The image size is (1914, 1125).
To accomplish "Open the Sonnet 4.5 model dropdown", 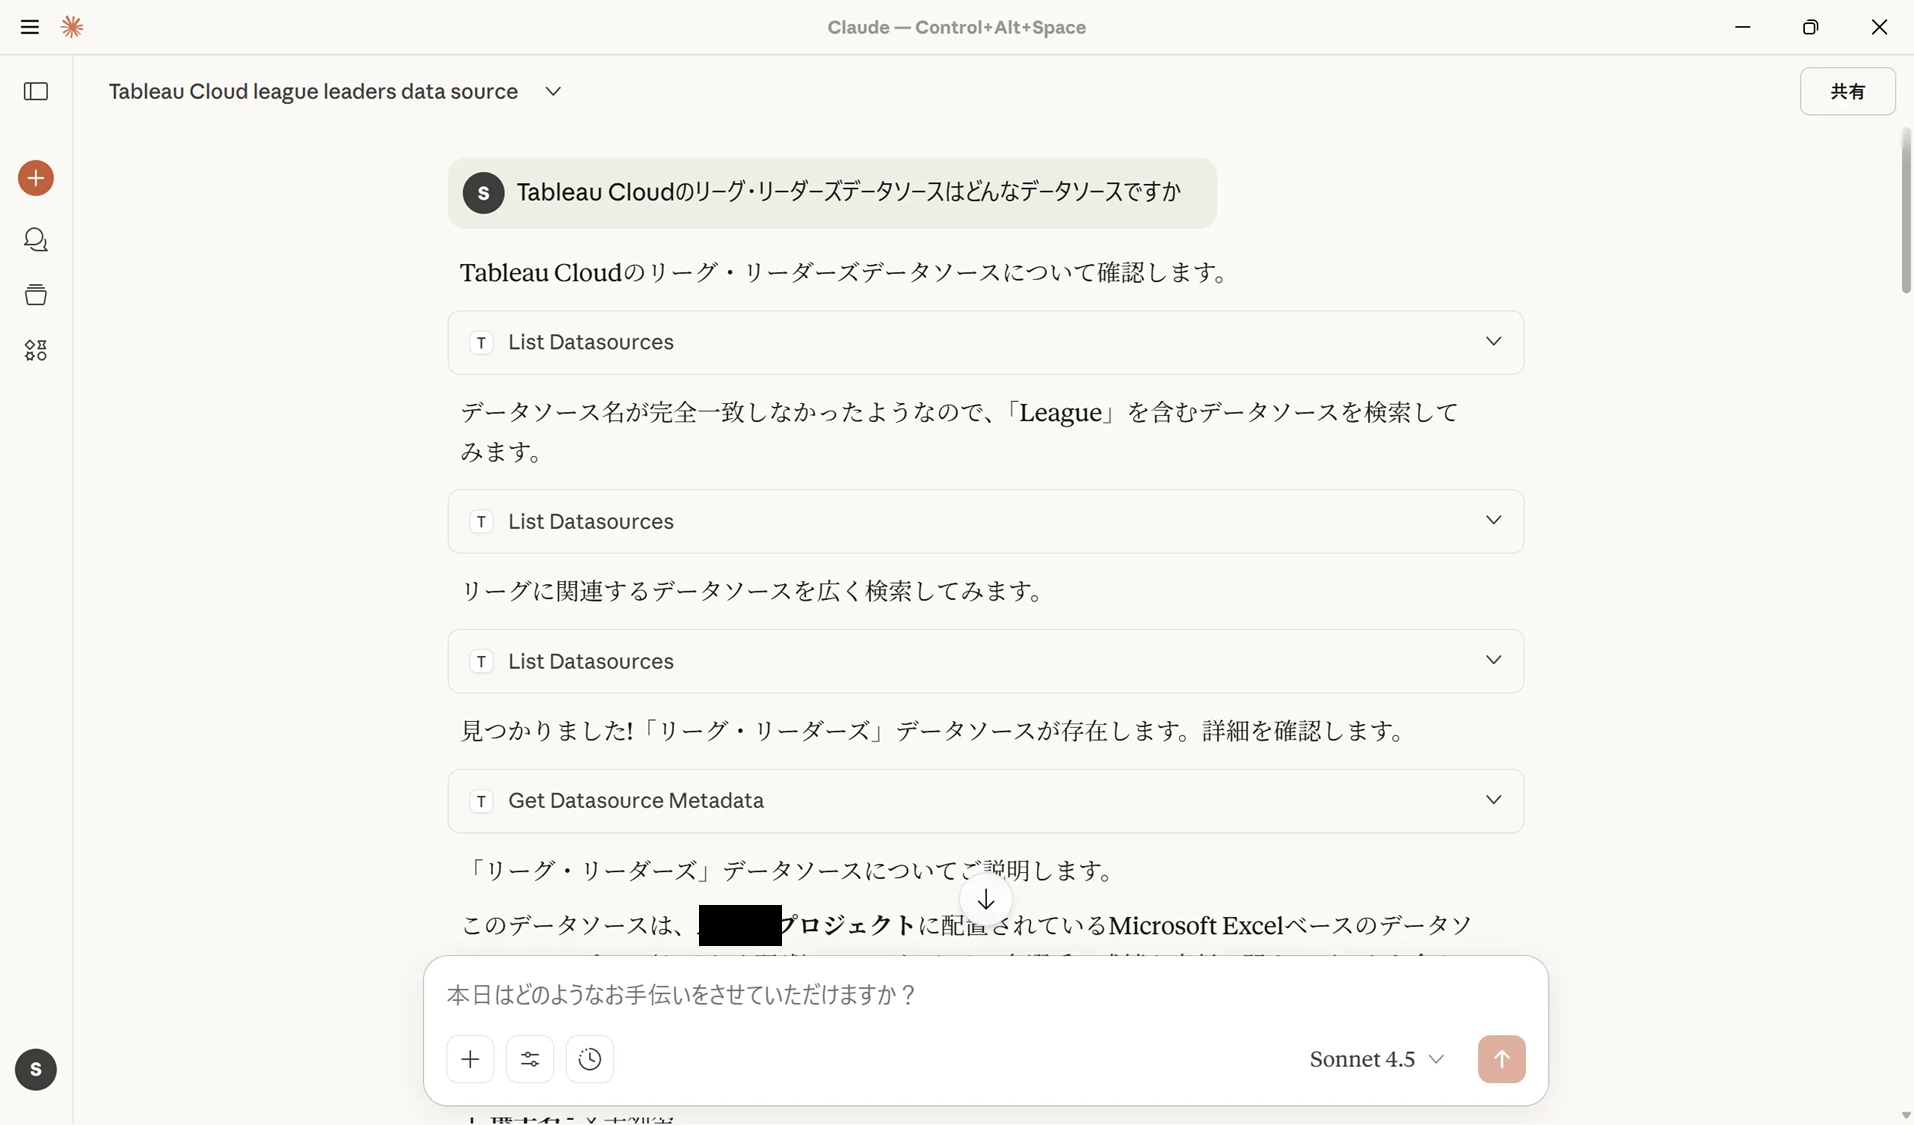I will coord(1376,1059).
